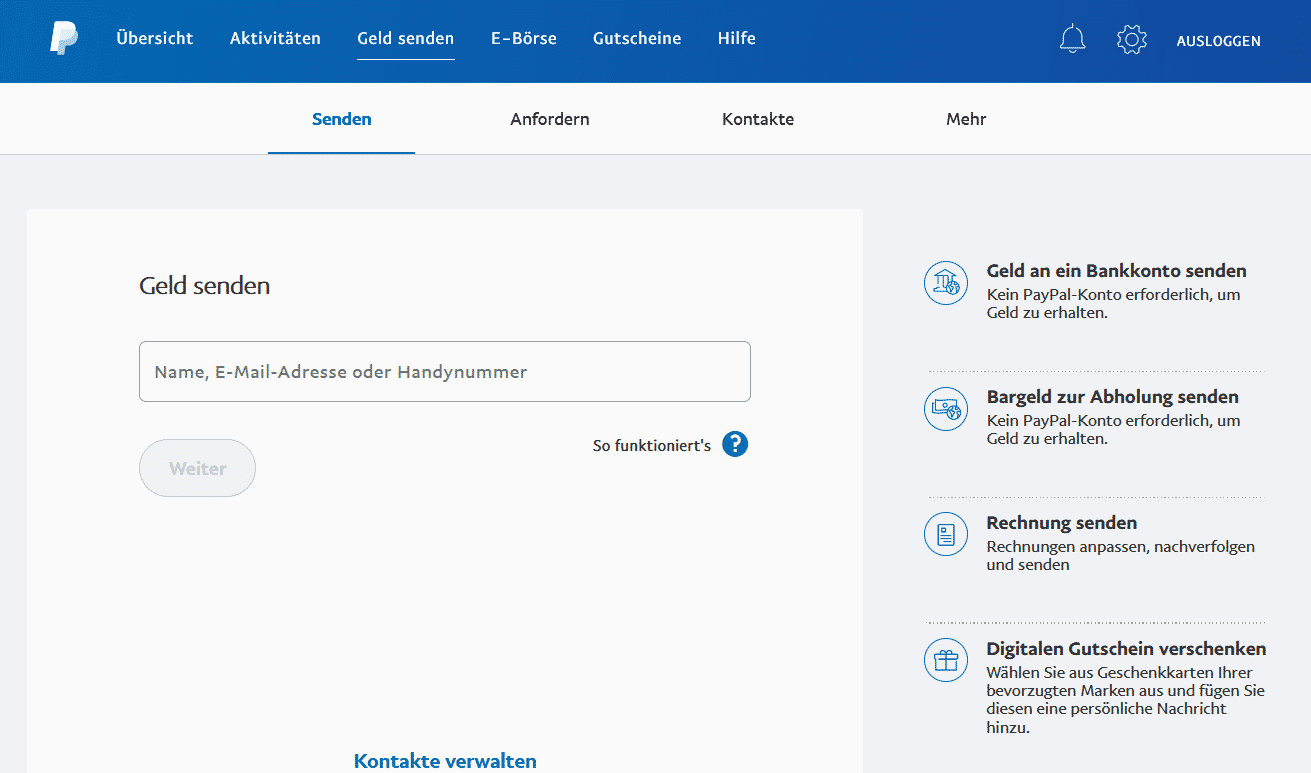Select Geld senden in the top navigation
Screen dimensions: 1311x773
[x=405, y=39]
